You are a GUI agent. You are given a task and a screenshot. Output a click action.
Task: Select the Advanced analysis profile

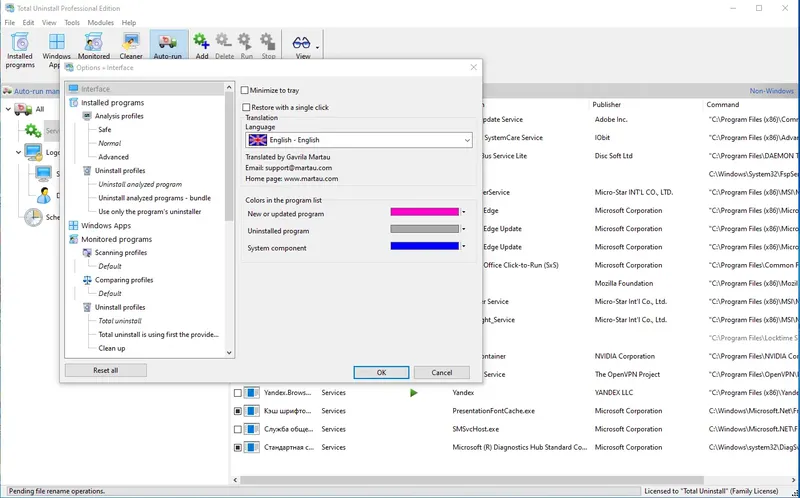(x=113, y=157)
